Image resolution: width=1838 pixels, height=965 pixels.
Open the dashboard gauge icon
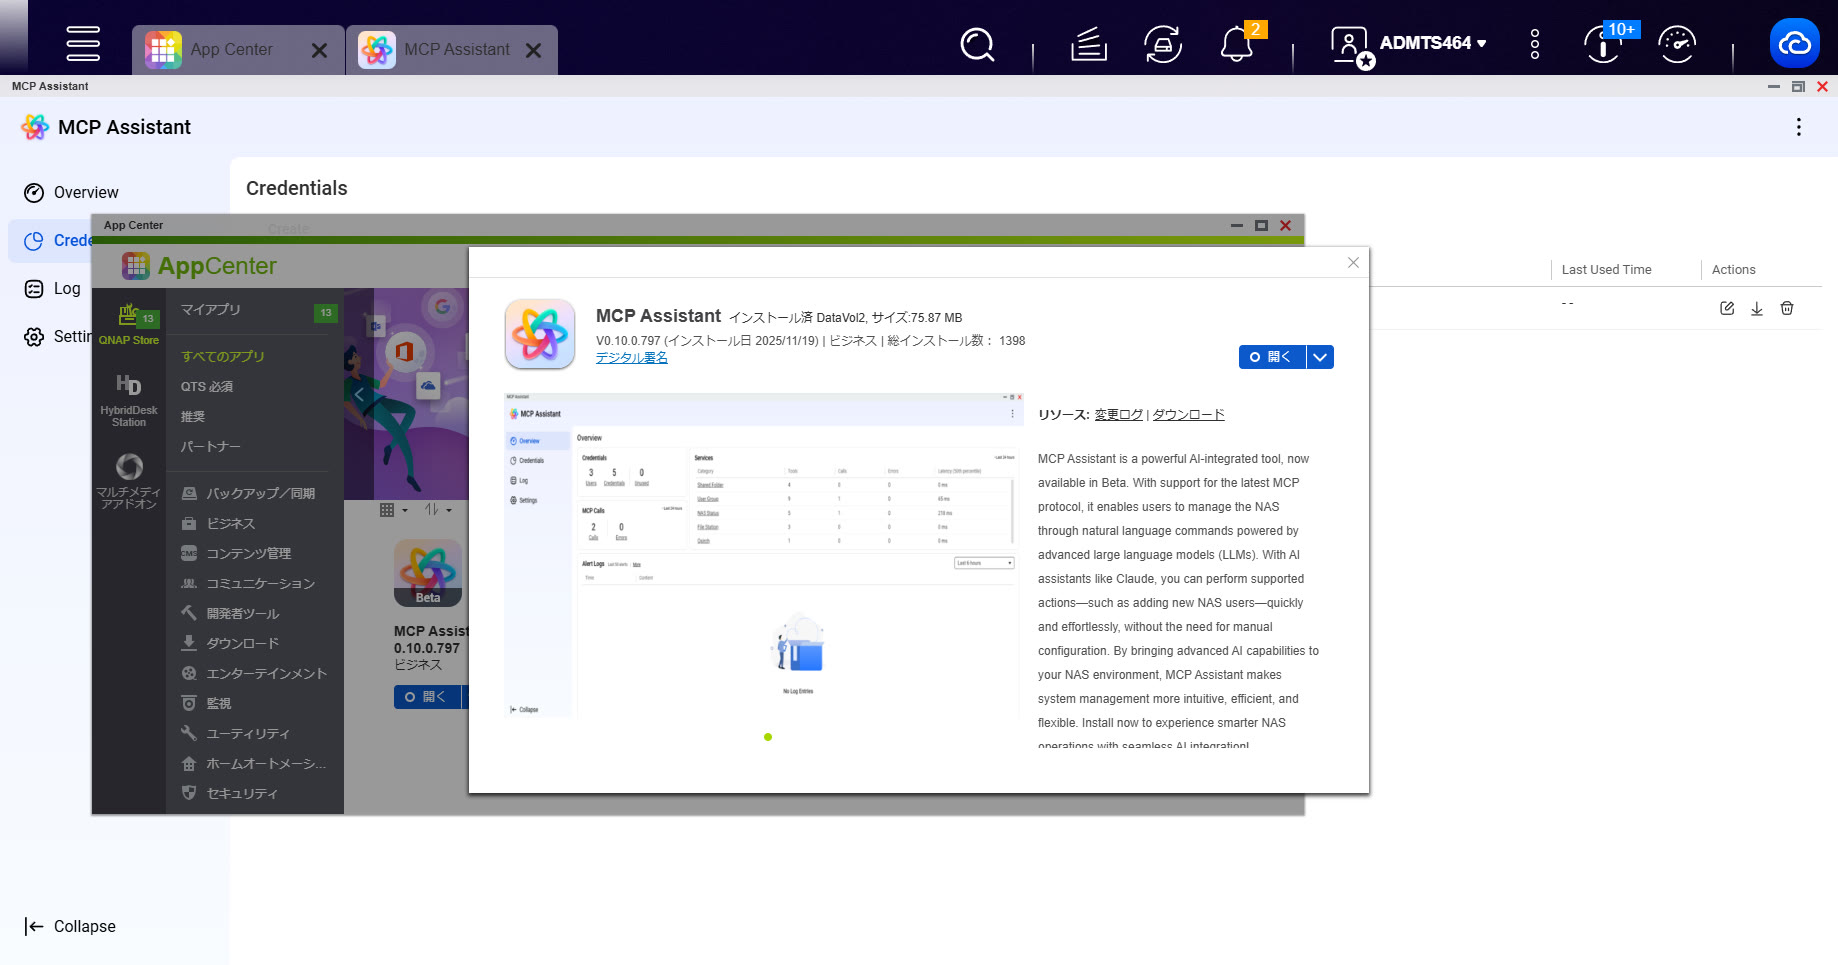pyautogui.click(x=1677, y=44)
